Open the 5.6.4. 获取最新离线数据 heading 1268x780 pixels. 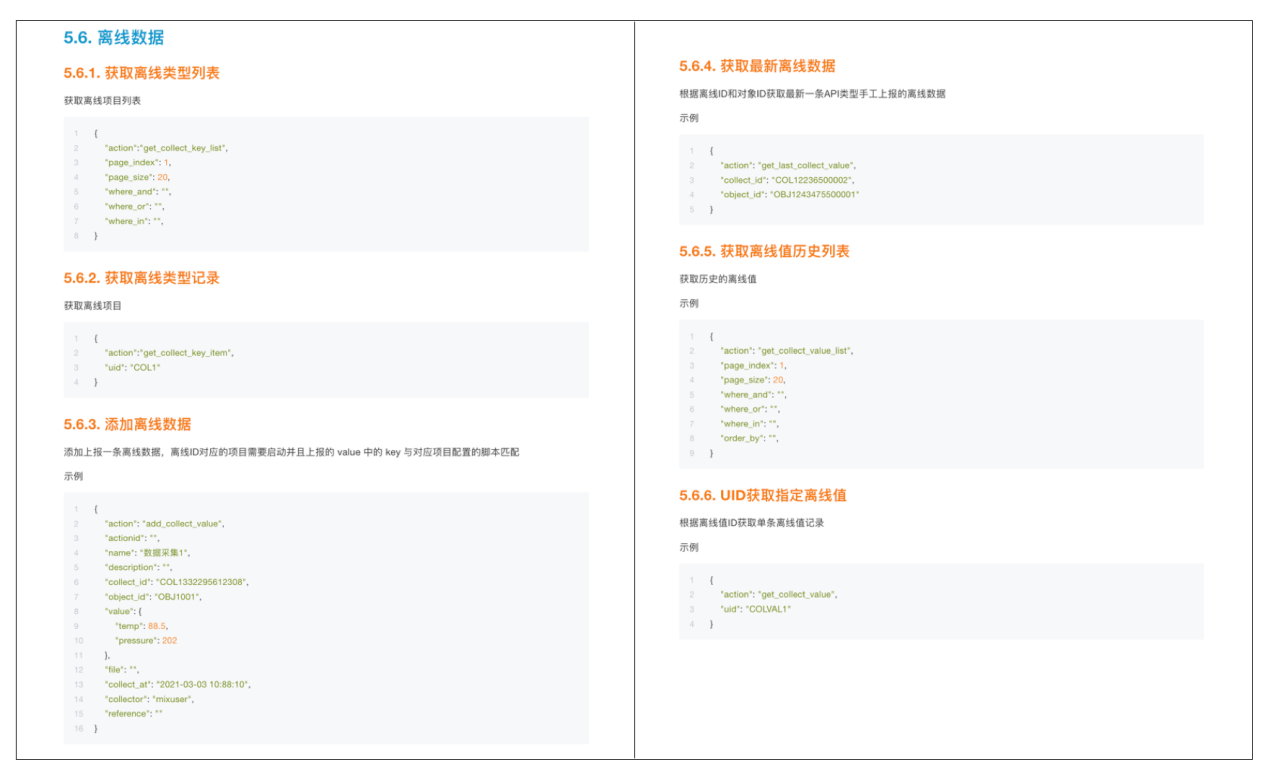(757, 66)
